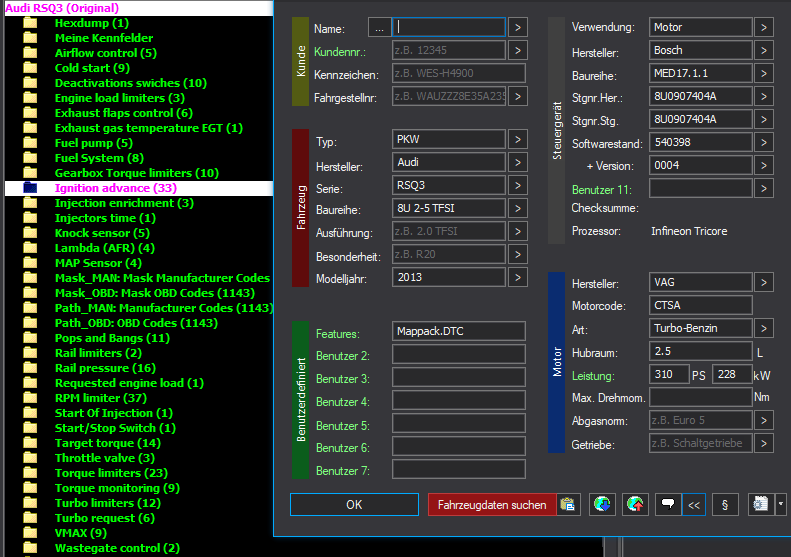Click the Max. Drehmom. input field

[700, 398]
